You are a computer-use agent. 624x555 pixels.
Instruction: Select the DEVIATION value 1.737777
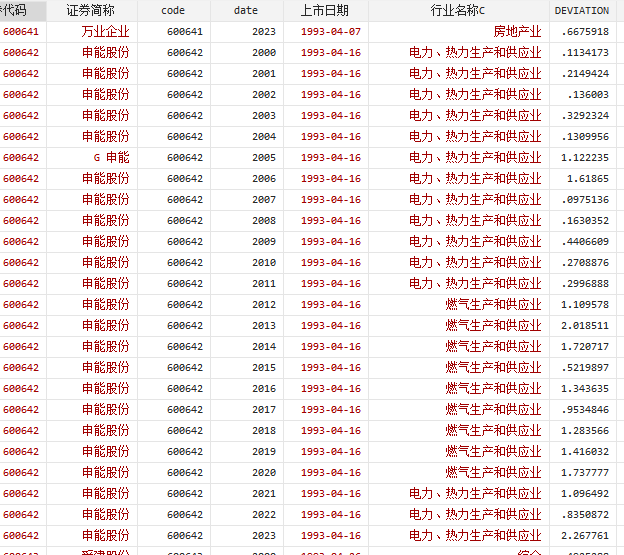coord(584,473)
